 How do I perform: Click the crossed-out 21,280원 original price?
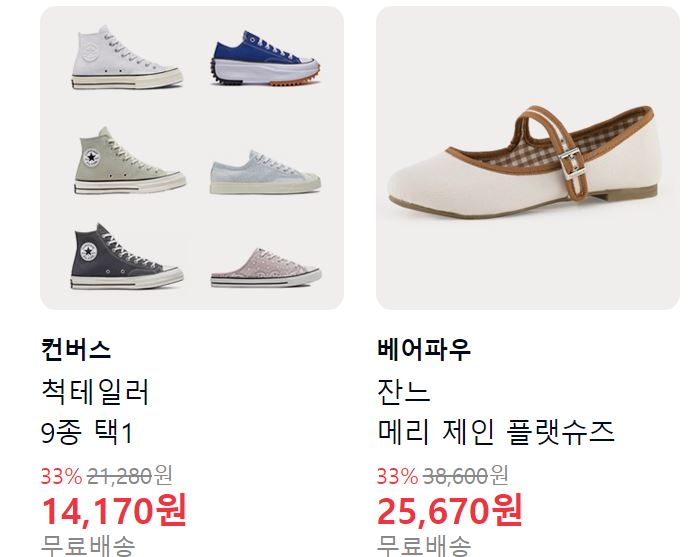click(129, 476)
